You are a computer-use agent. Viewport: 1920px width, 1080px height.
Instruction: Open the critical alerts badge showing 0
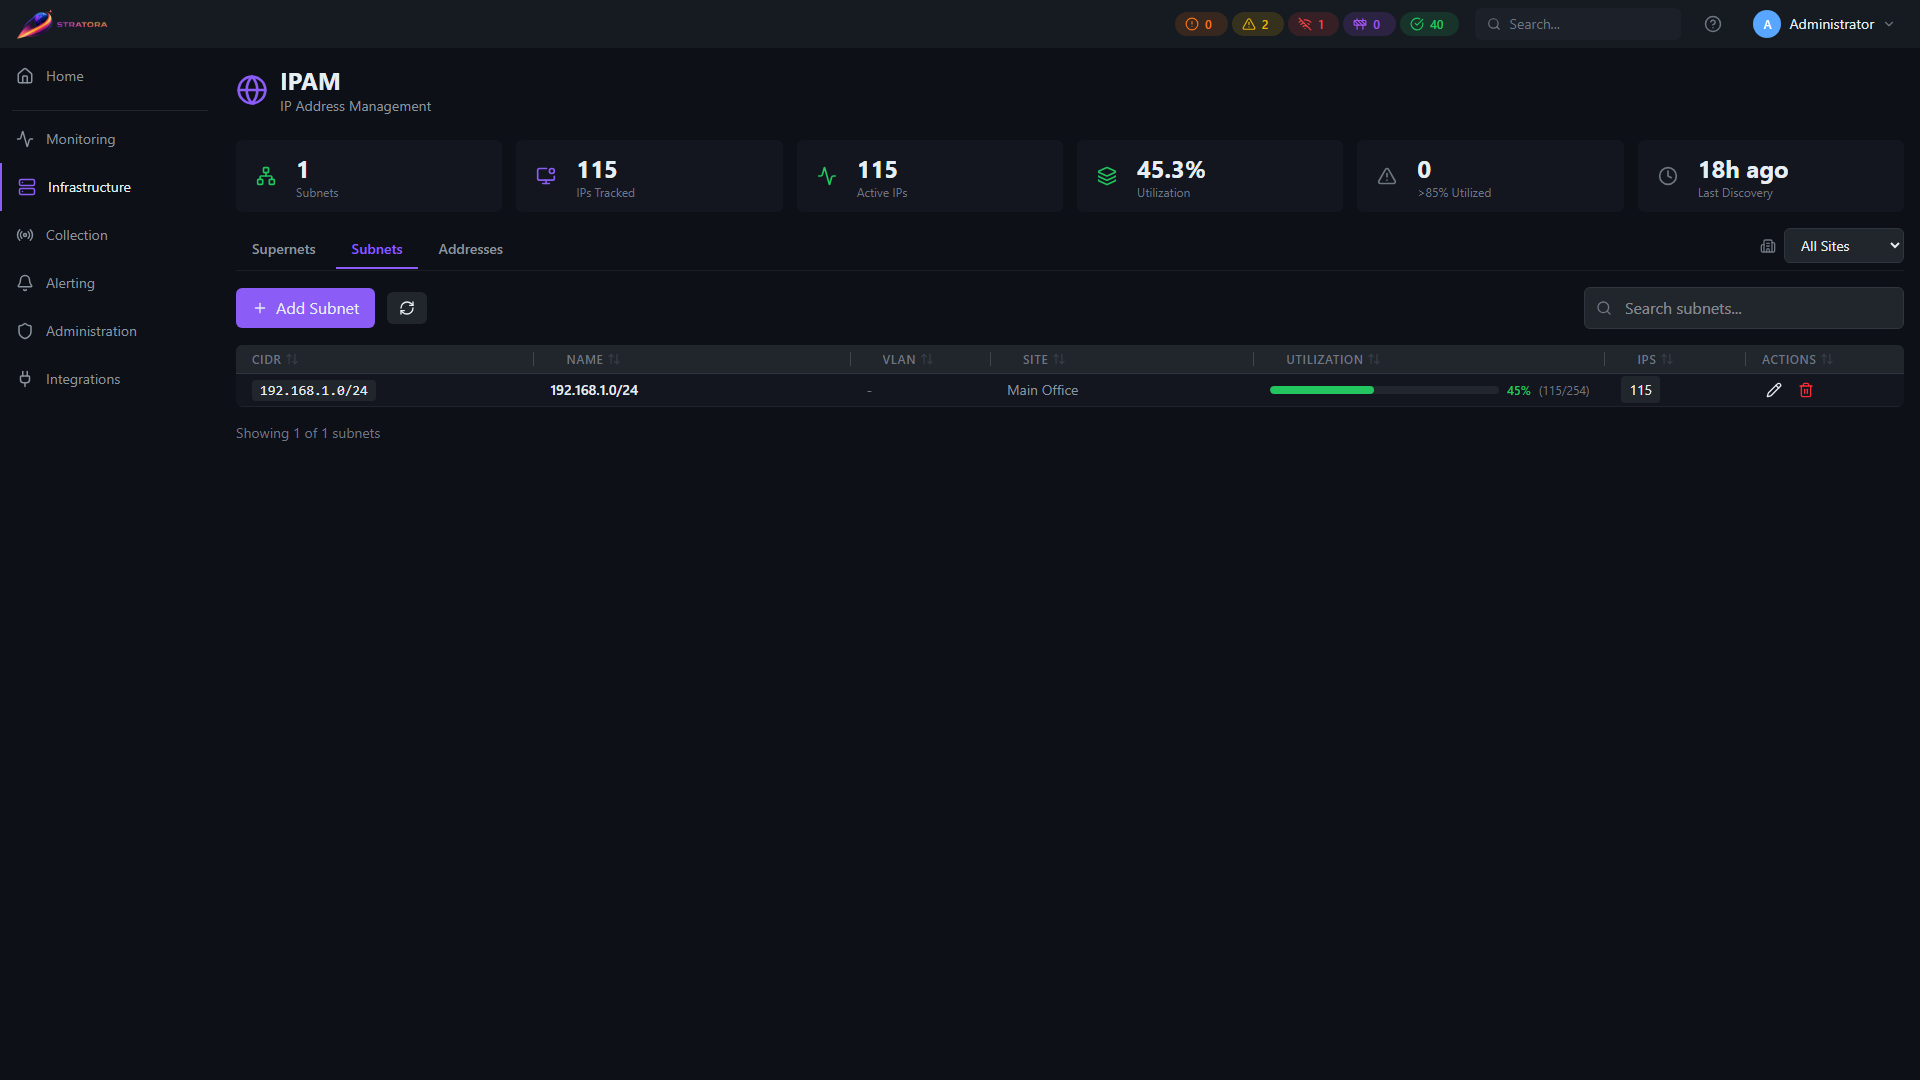click(x=1200, y=24)
